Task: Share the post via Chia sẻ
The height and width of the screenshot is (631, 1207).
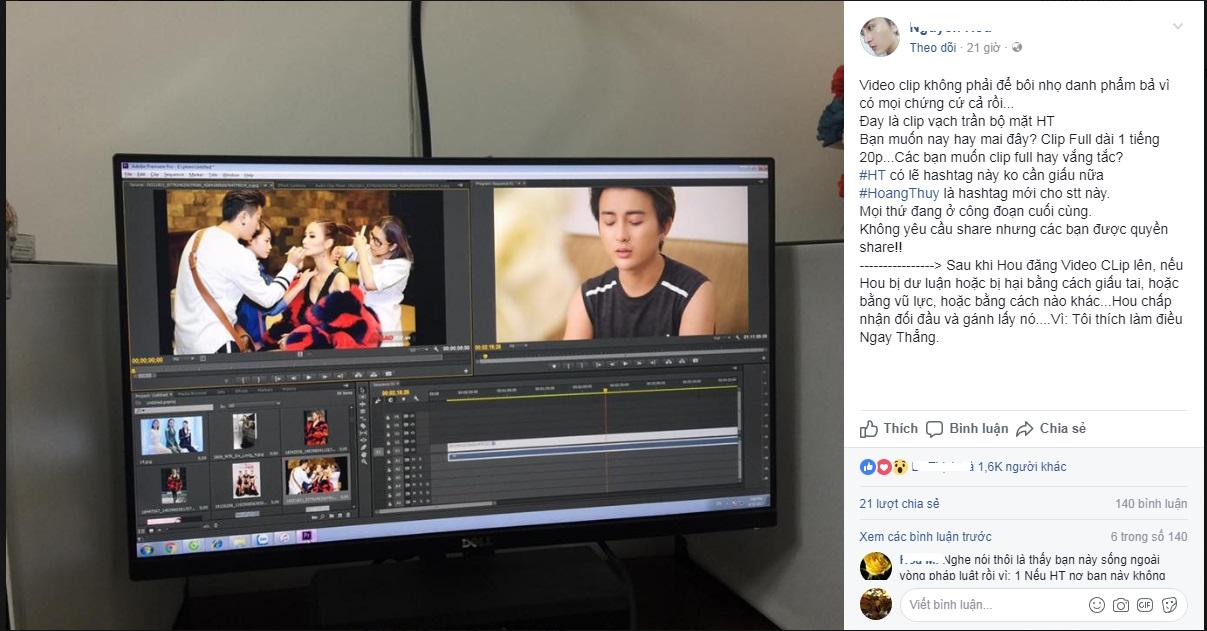Action: click(x=1051, y=428)
